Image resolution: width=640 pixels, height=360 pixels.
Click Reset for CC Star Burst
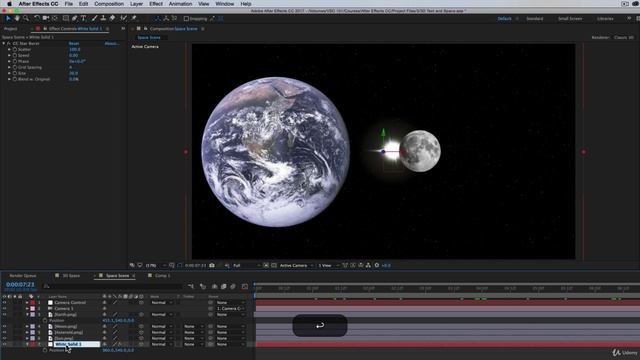point(74,43)
